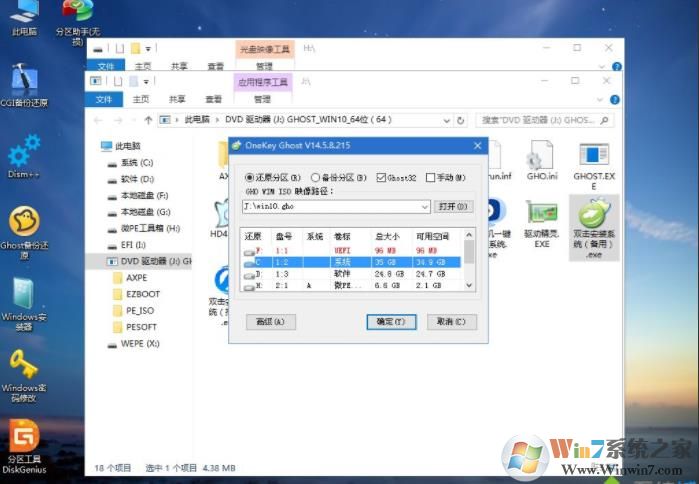Select EFI (I:) in navigation tree
The image size is (699, 484).
[127, 245]
